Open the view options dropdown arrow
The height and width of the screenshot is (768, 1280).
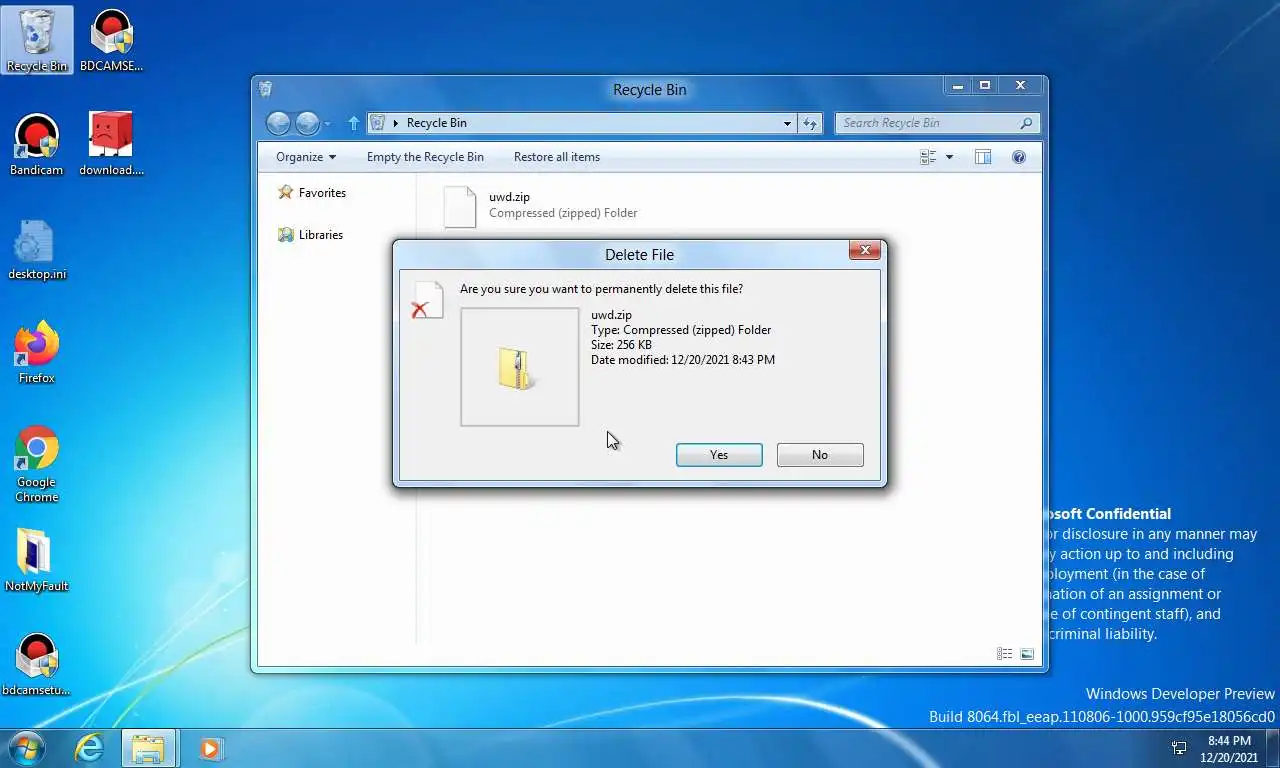(x=949, y=157)
